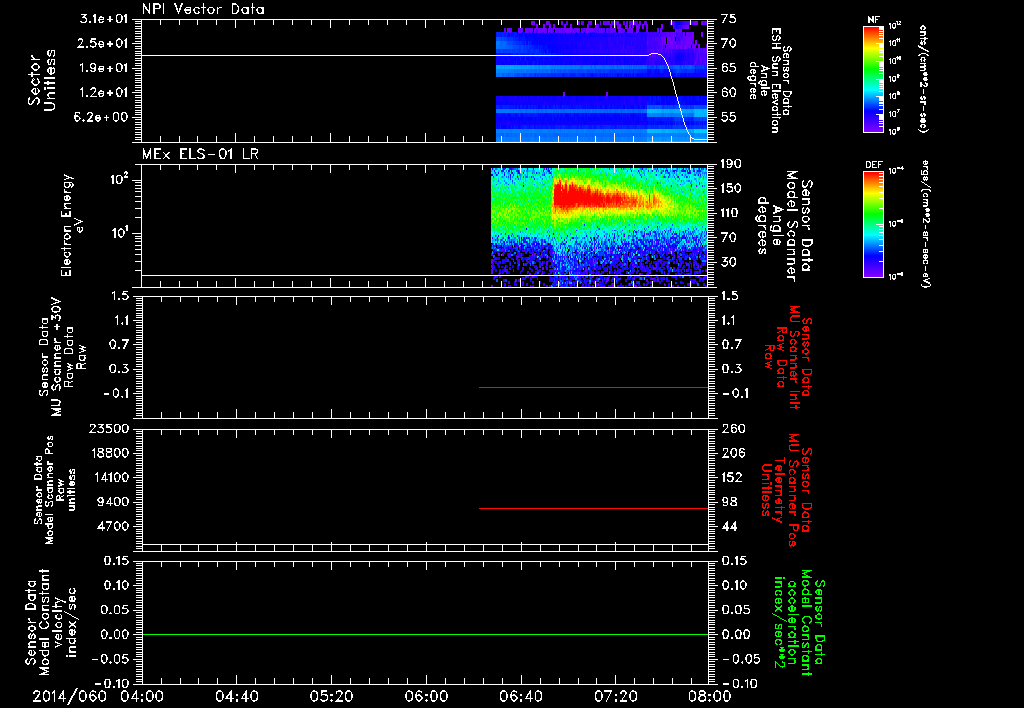The width and height of the screenshot is (1024, 708).
Task: Click the 23500 scanner position tick label
Action: (108, 428)
